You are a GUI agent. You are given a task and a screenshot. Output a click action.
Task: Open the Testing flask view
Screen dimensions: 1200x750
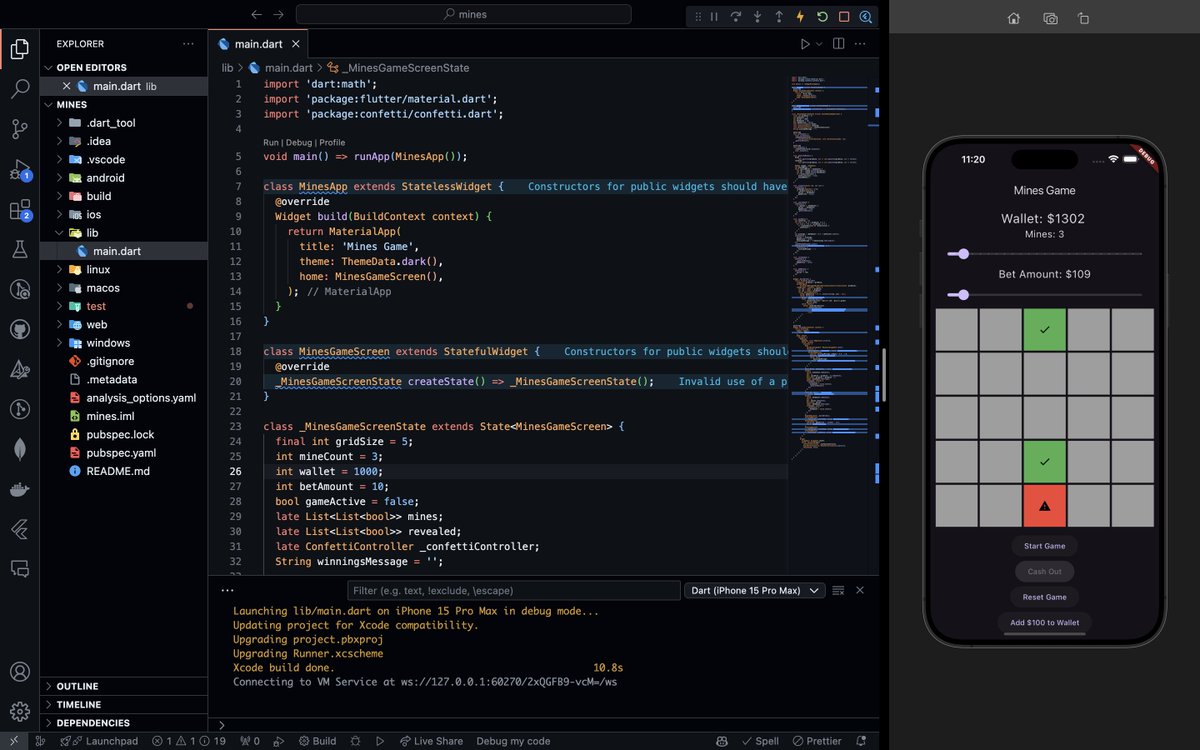19,249
